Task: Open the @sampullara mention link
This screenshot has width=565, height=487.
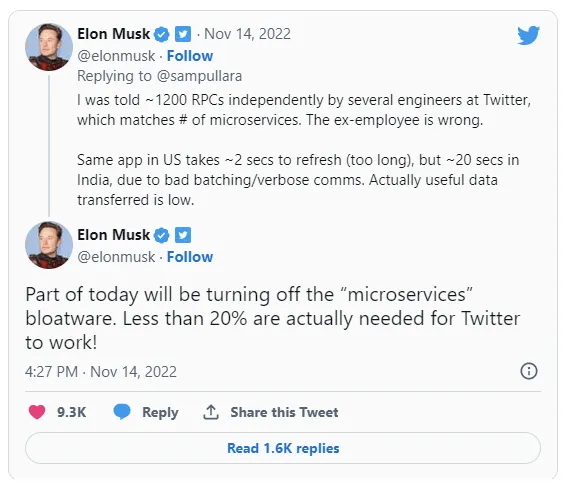Action: click(x=199, y=76)
